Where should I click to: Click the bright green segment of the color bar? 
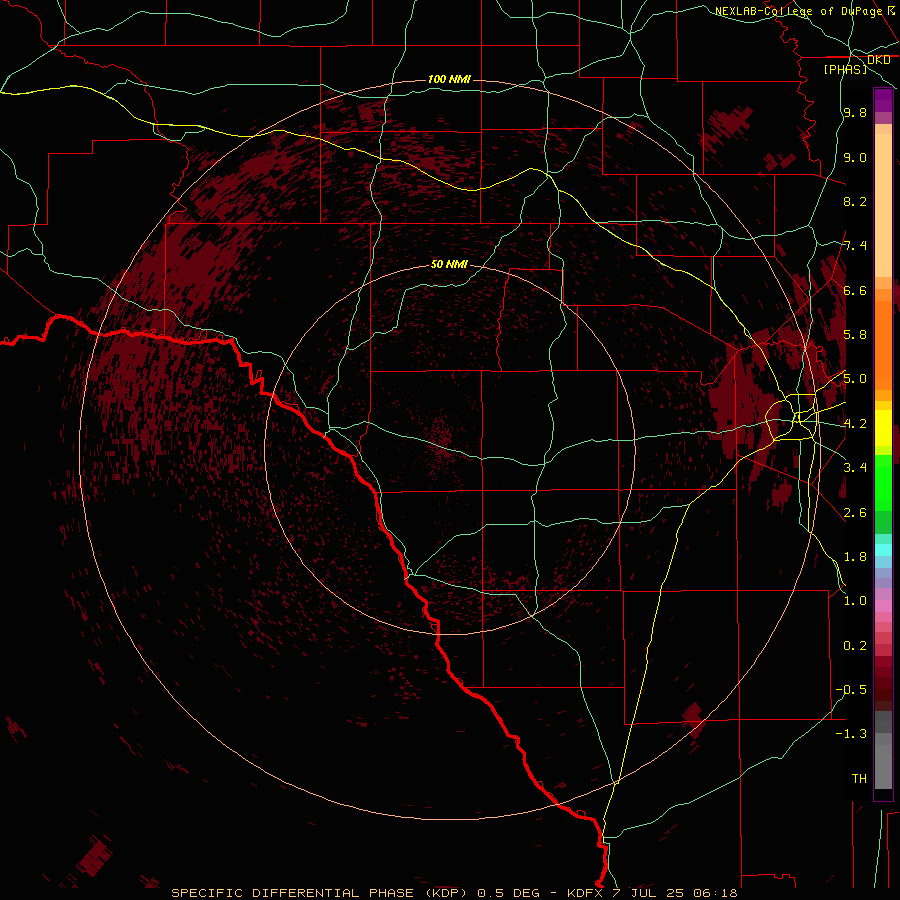[883, 481]
